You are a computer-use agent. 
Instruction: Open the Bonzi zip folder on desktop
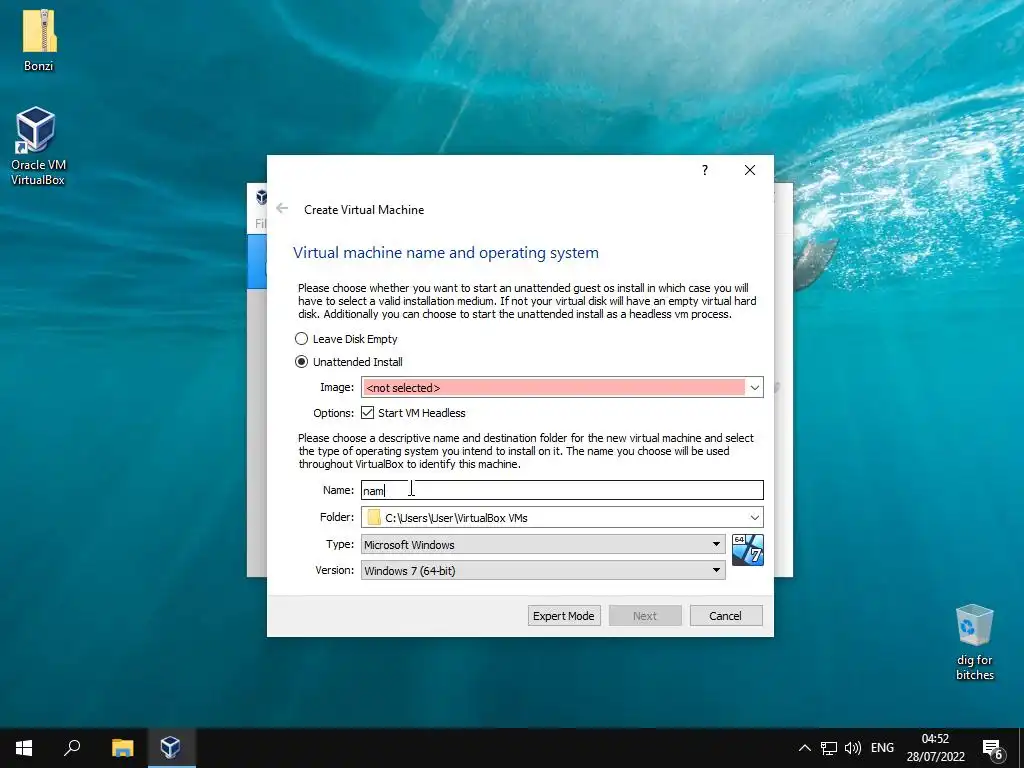(39, 39)
